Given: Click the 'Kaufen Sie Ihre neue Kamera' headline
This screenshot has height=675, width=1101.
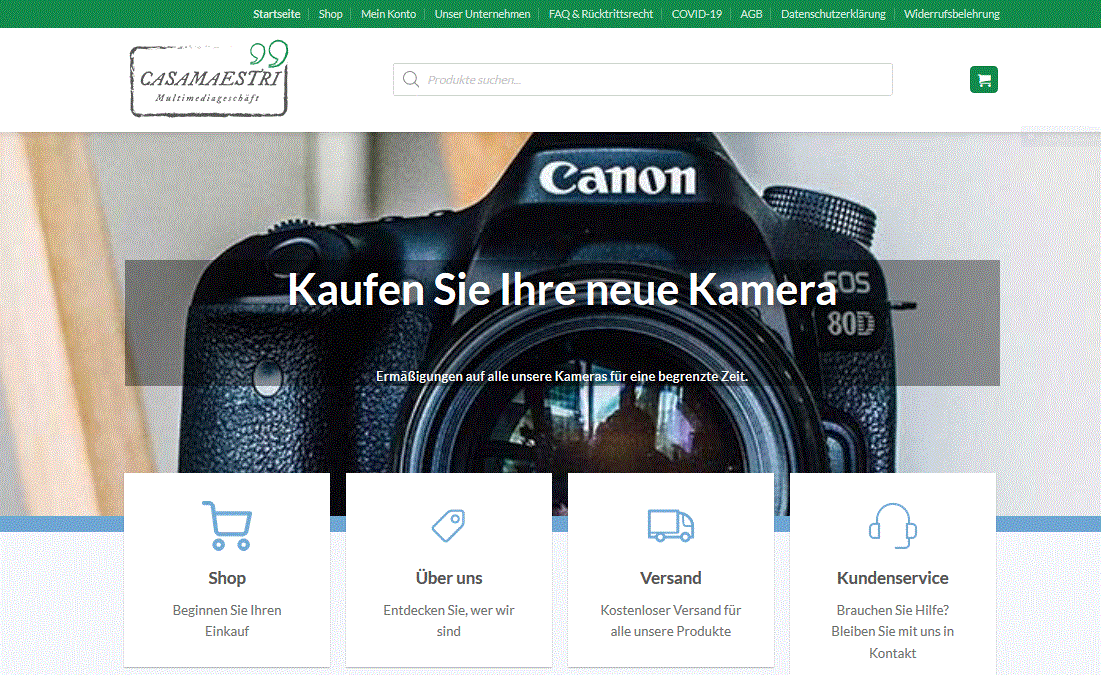Looking at the screenshot, I should (x=562, y=289).
